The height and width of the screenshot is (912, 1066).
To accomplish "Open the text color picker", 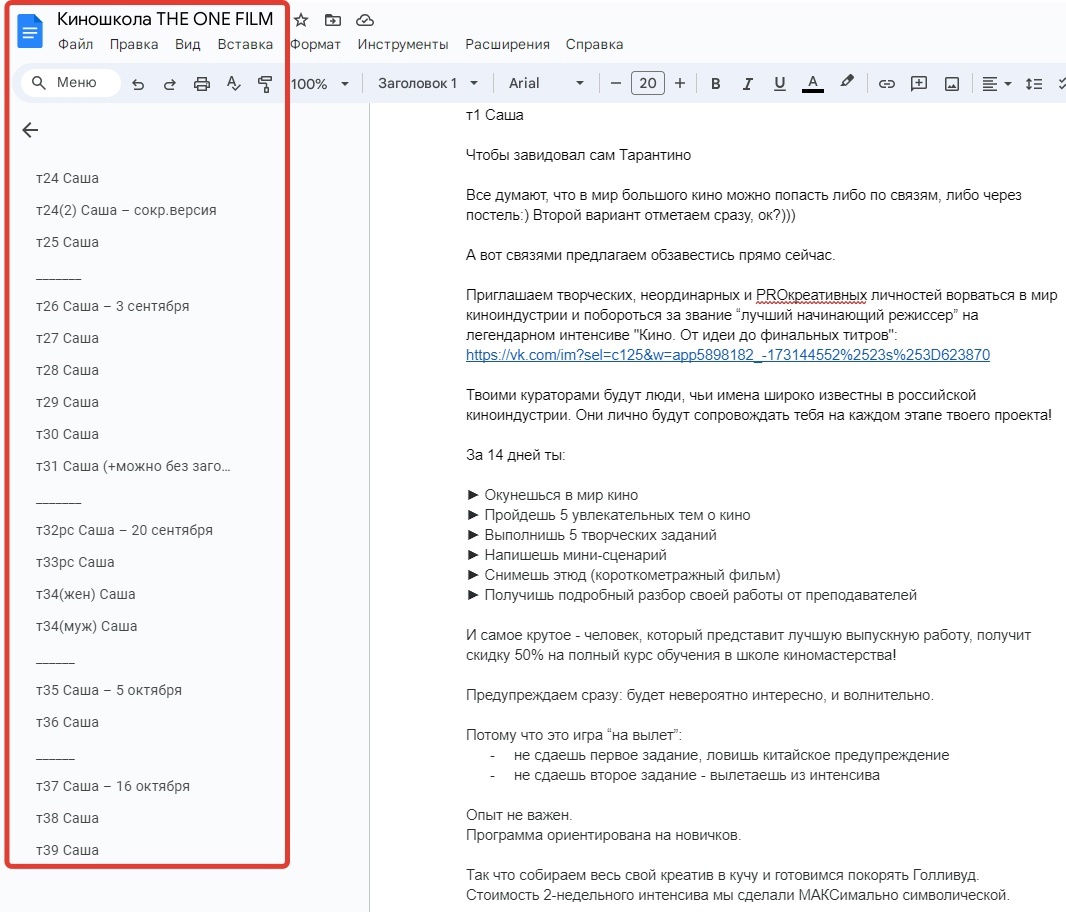I will tap(812, 83).
